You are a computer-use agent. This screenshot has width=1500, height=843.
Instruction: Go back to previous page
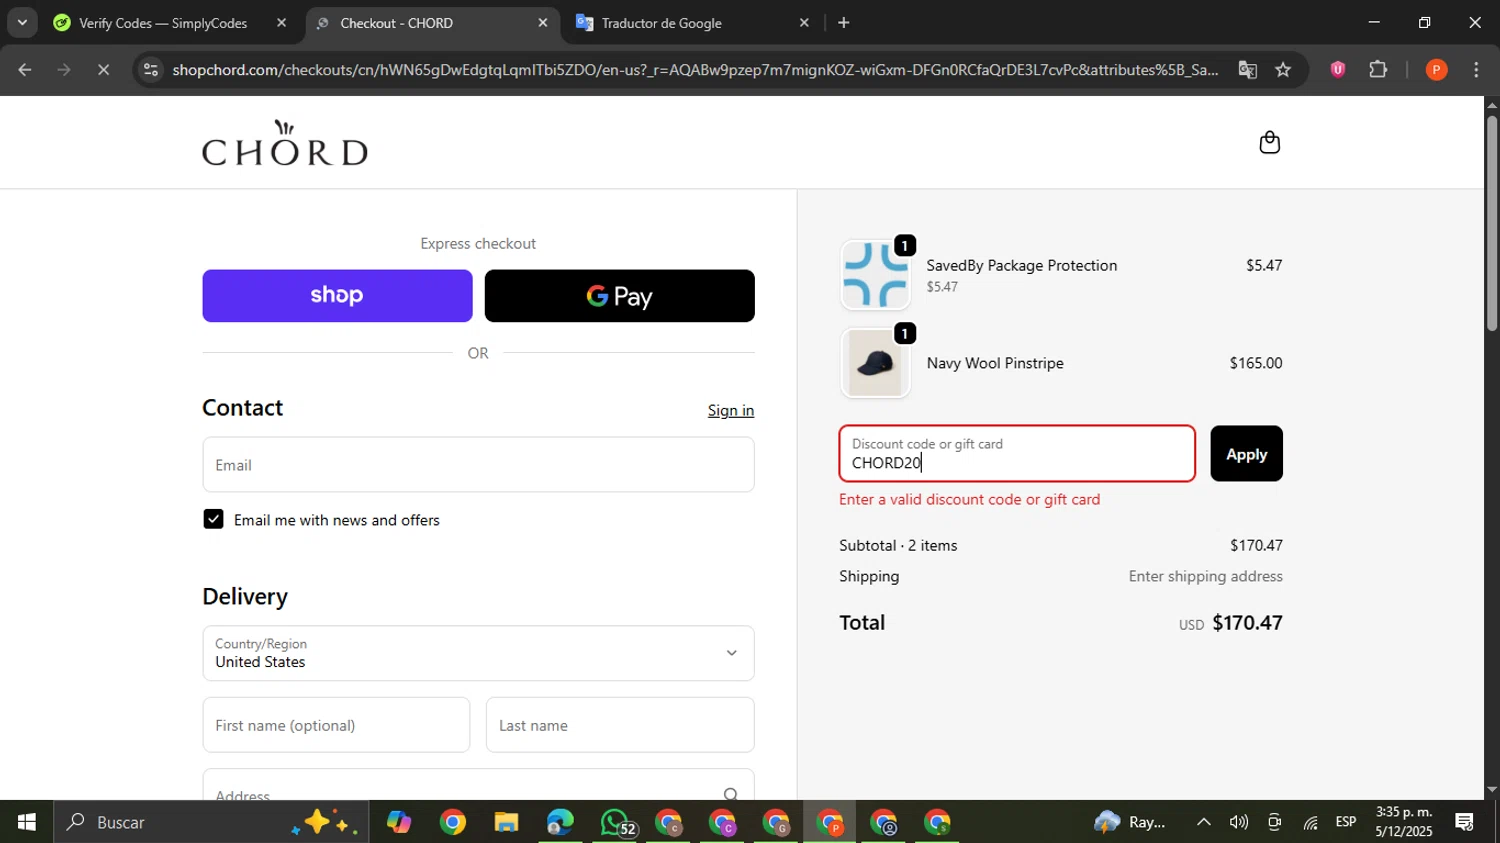click(x=25, y=69)
